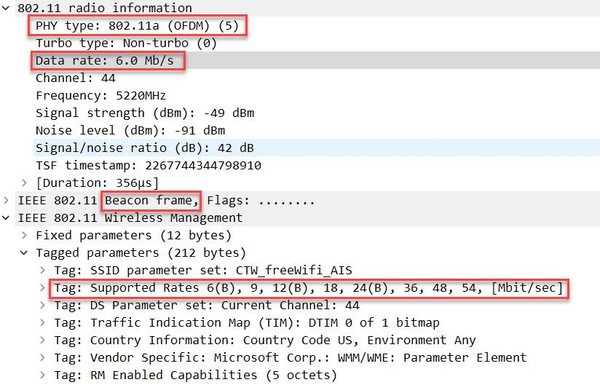The width and height of the screenshot is (600, 384).
Task: Select the Country Code US row
Action: tap(265, 340)
